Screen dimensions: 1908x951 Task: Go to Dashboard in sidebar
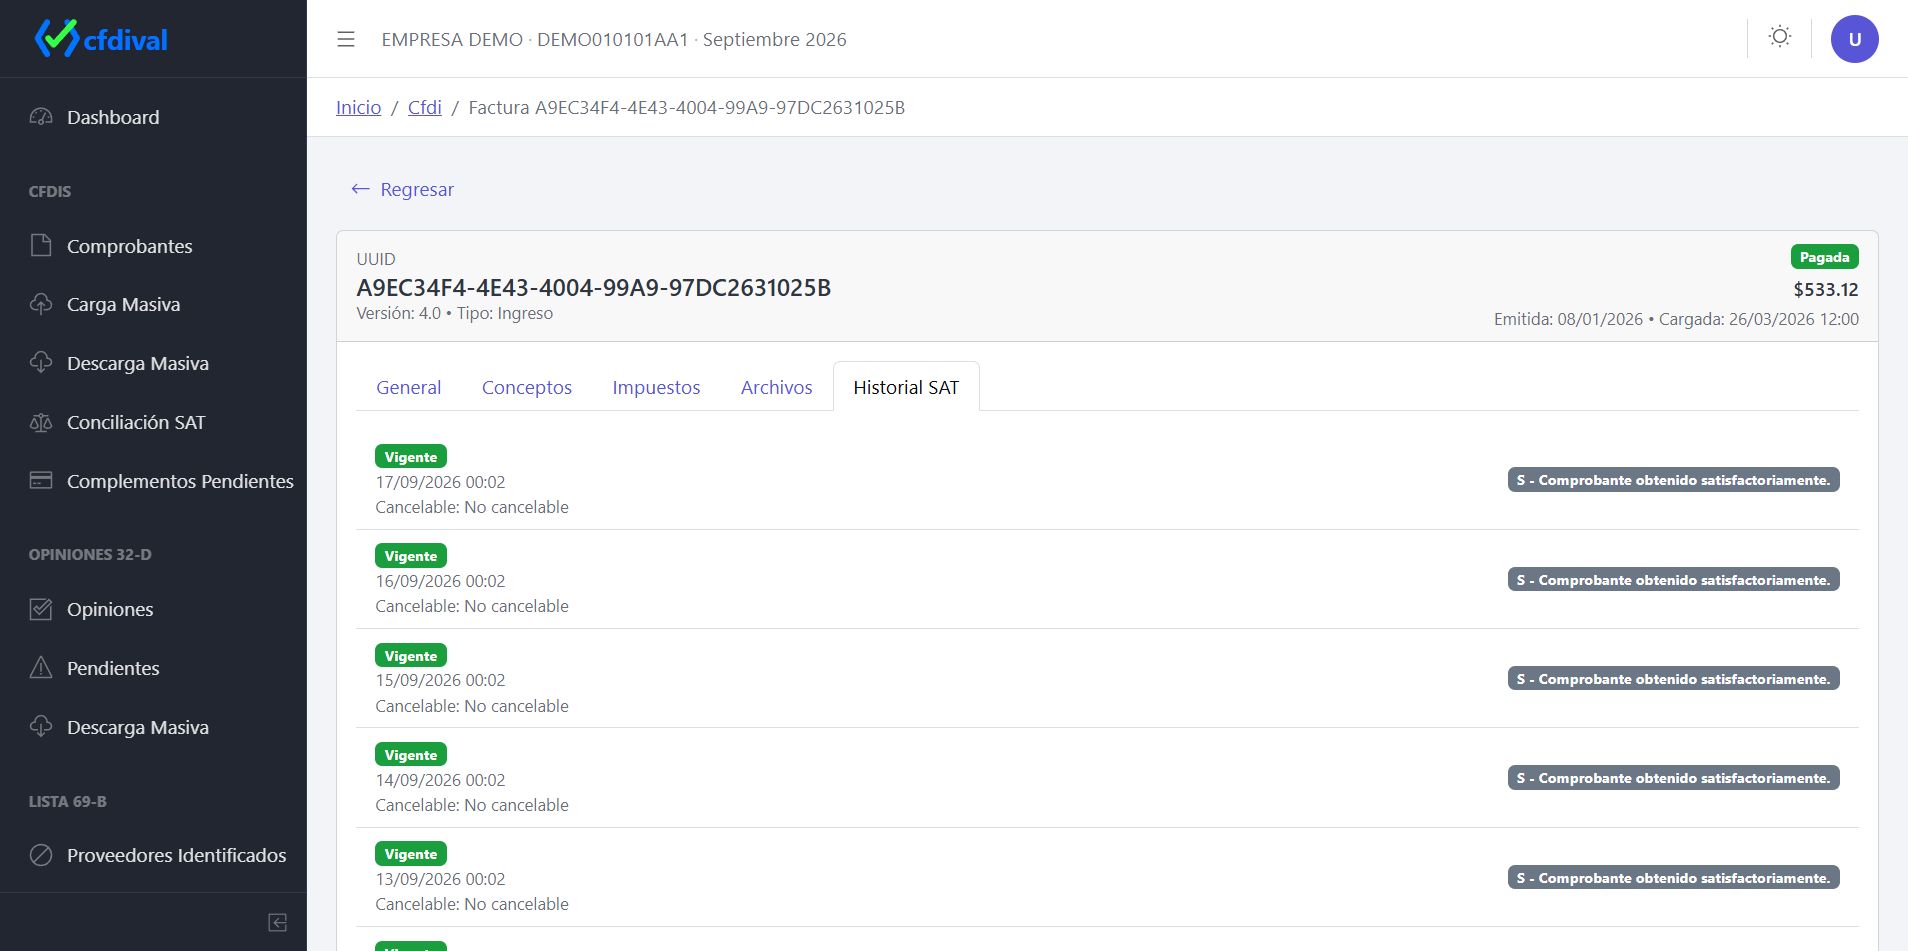coord(153,117)
